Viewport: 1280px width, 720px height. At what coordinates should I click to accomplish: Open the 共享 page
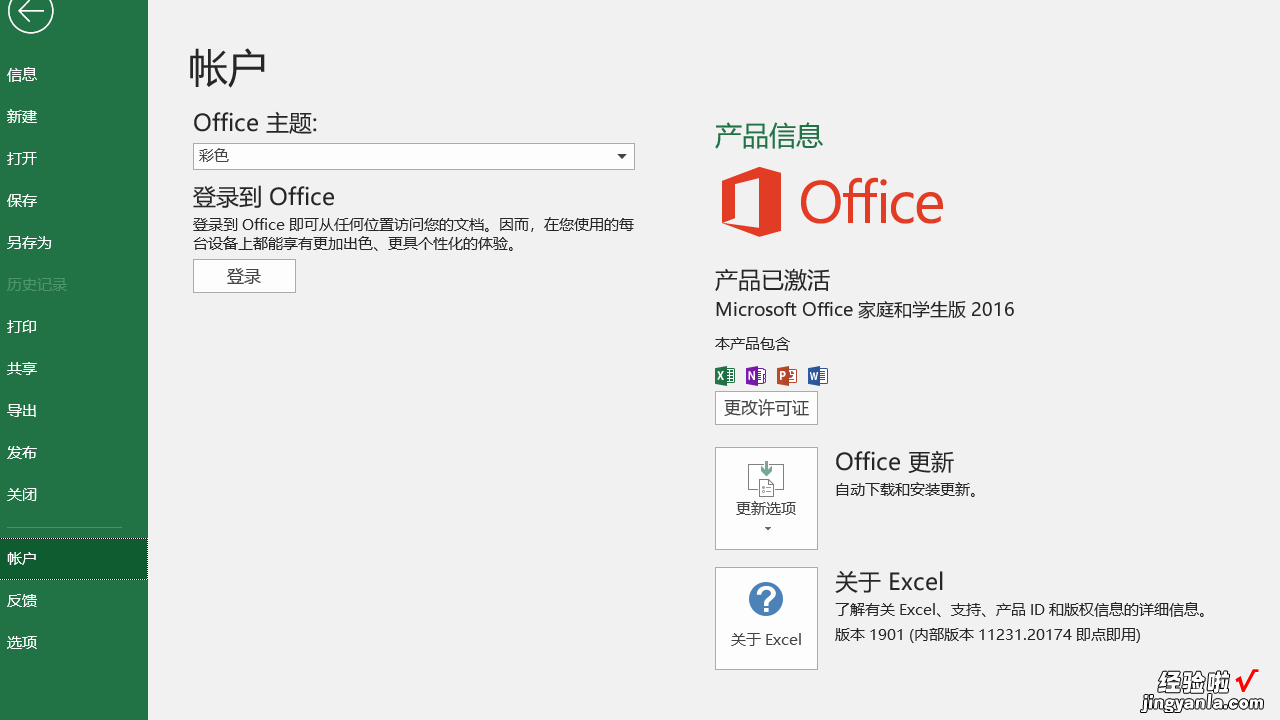click(x=74, y=368)
